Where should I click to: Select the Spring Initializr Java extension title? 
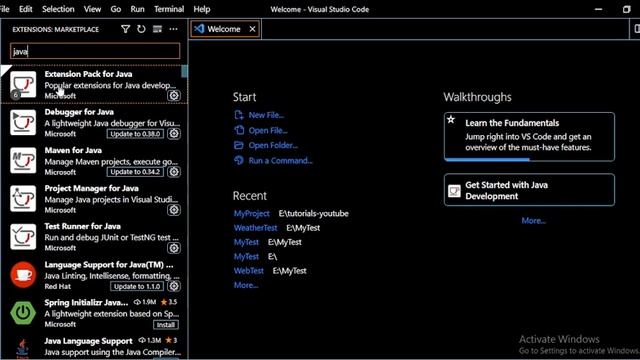[x=86, y=302]
